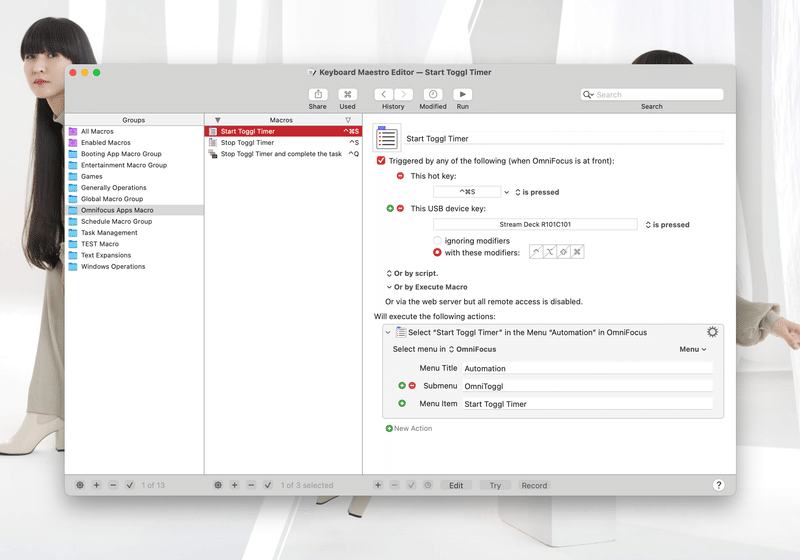Viewport: 800px width, 560px height.
Task: Toggle Command modifier for USB device key
Action: (x=578, y=252)
